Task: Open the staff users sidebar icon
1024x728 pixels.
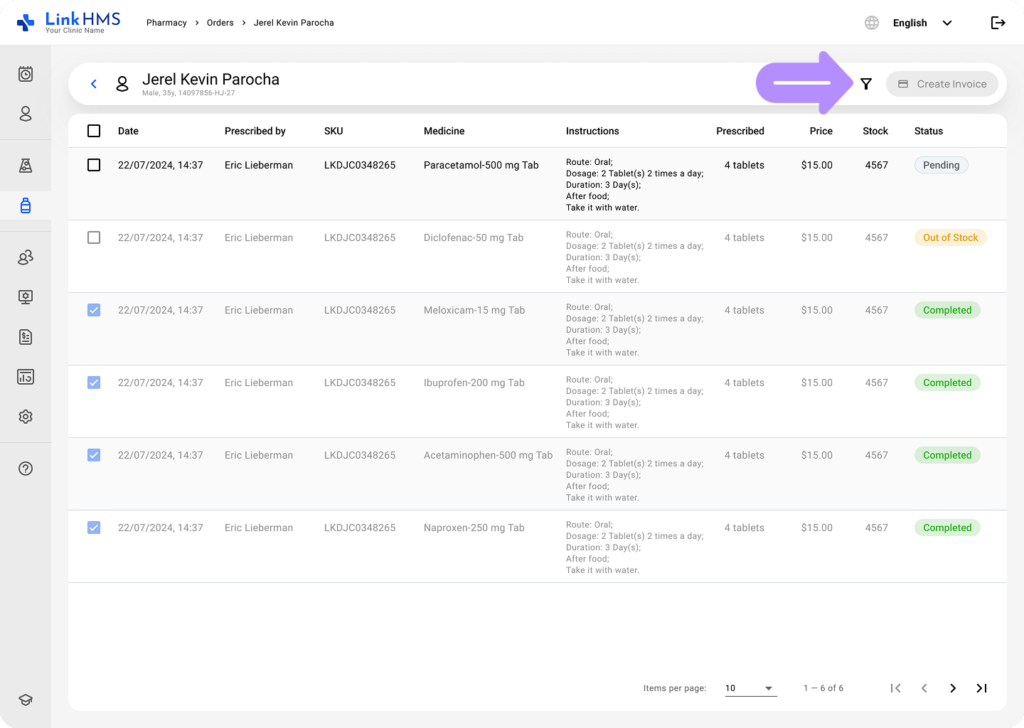Action: pyautogui.click(x=25, y=257)
